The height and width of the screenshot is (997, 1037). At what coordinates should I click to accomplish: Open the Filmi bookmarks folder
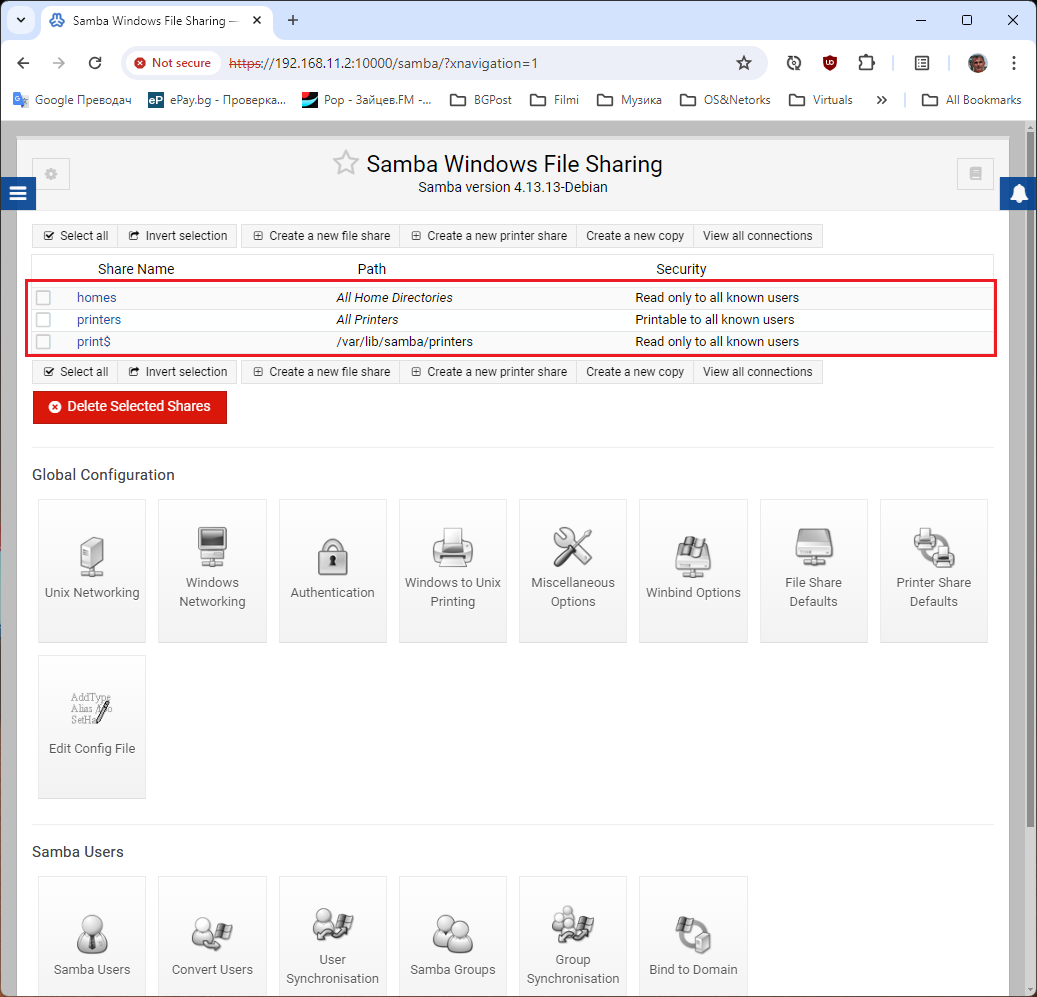point(555,100)
